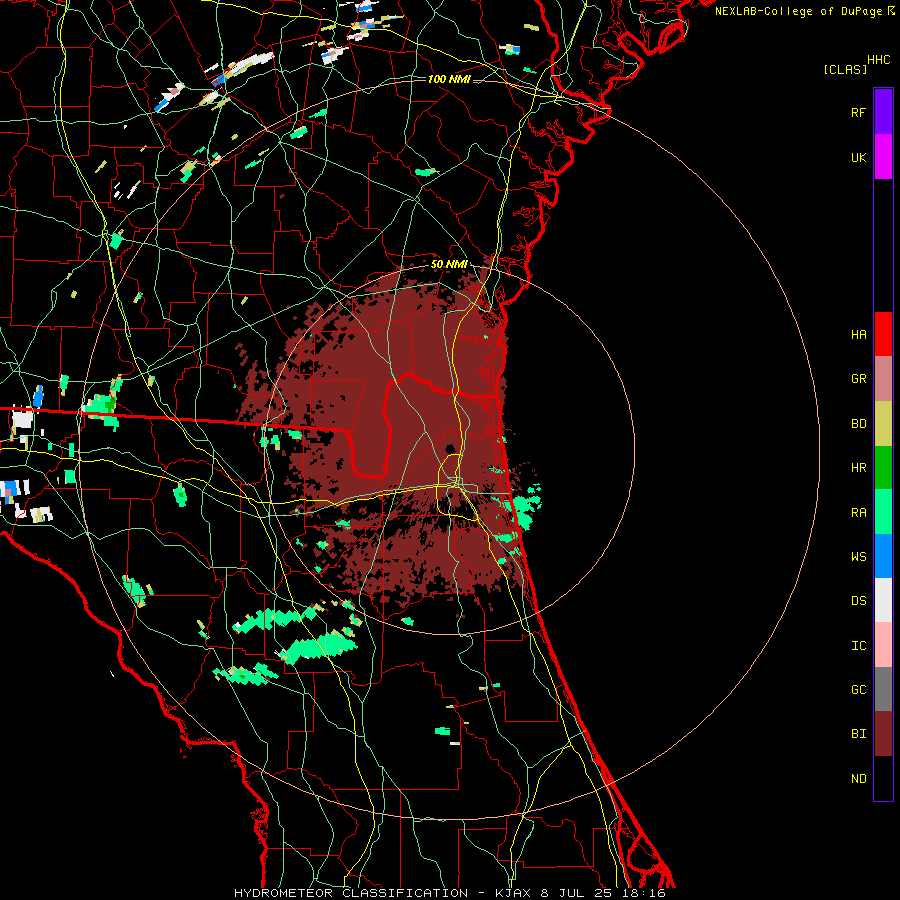Click the DS legend label
Screen dimensions: 900x900
click(859, 601)
